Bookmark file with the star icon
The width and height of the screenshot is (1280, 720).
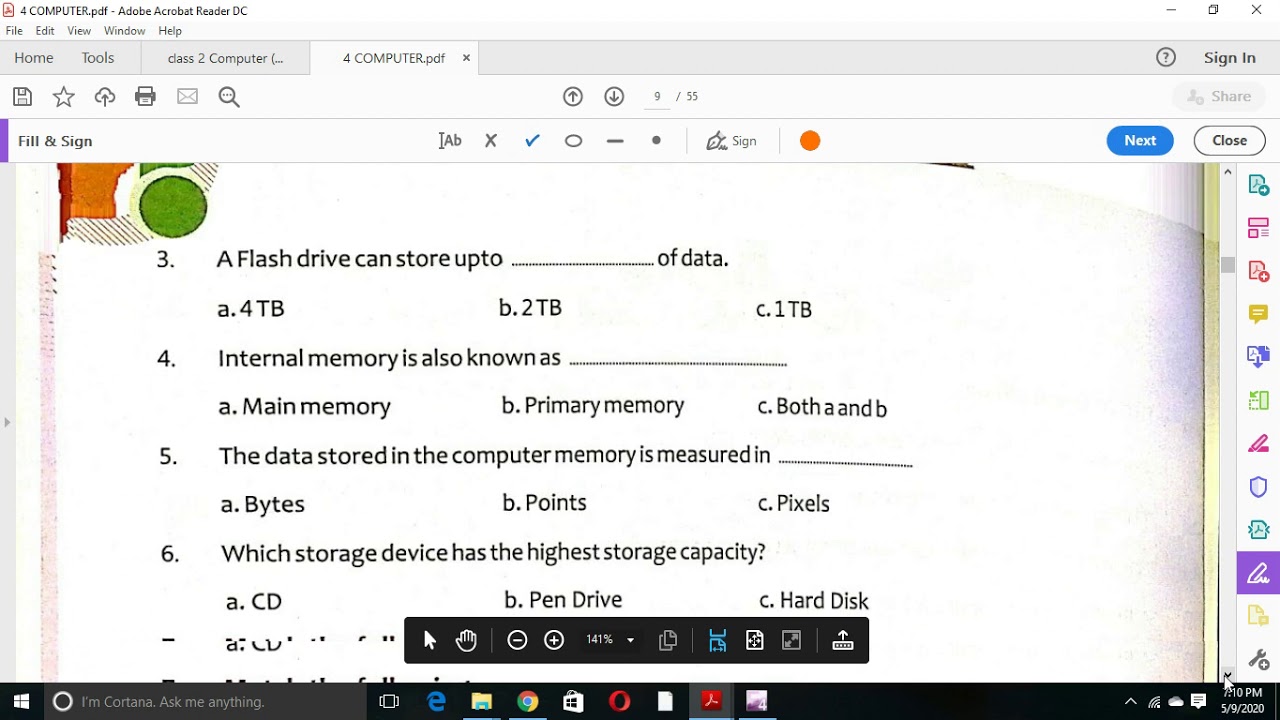tap(63, 96)
